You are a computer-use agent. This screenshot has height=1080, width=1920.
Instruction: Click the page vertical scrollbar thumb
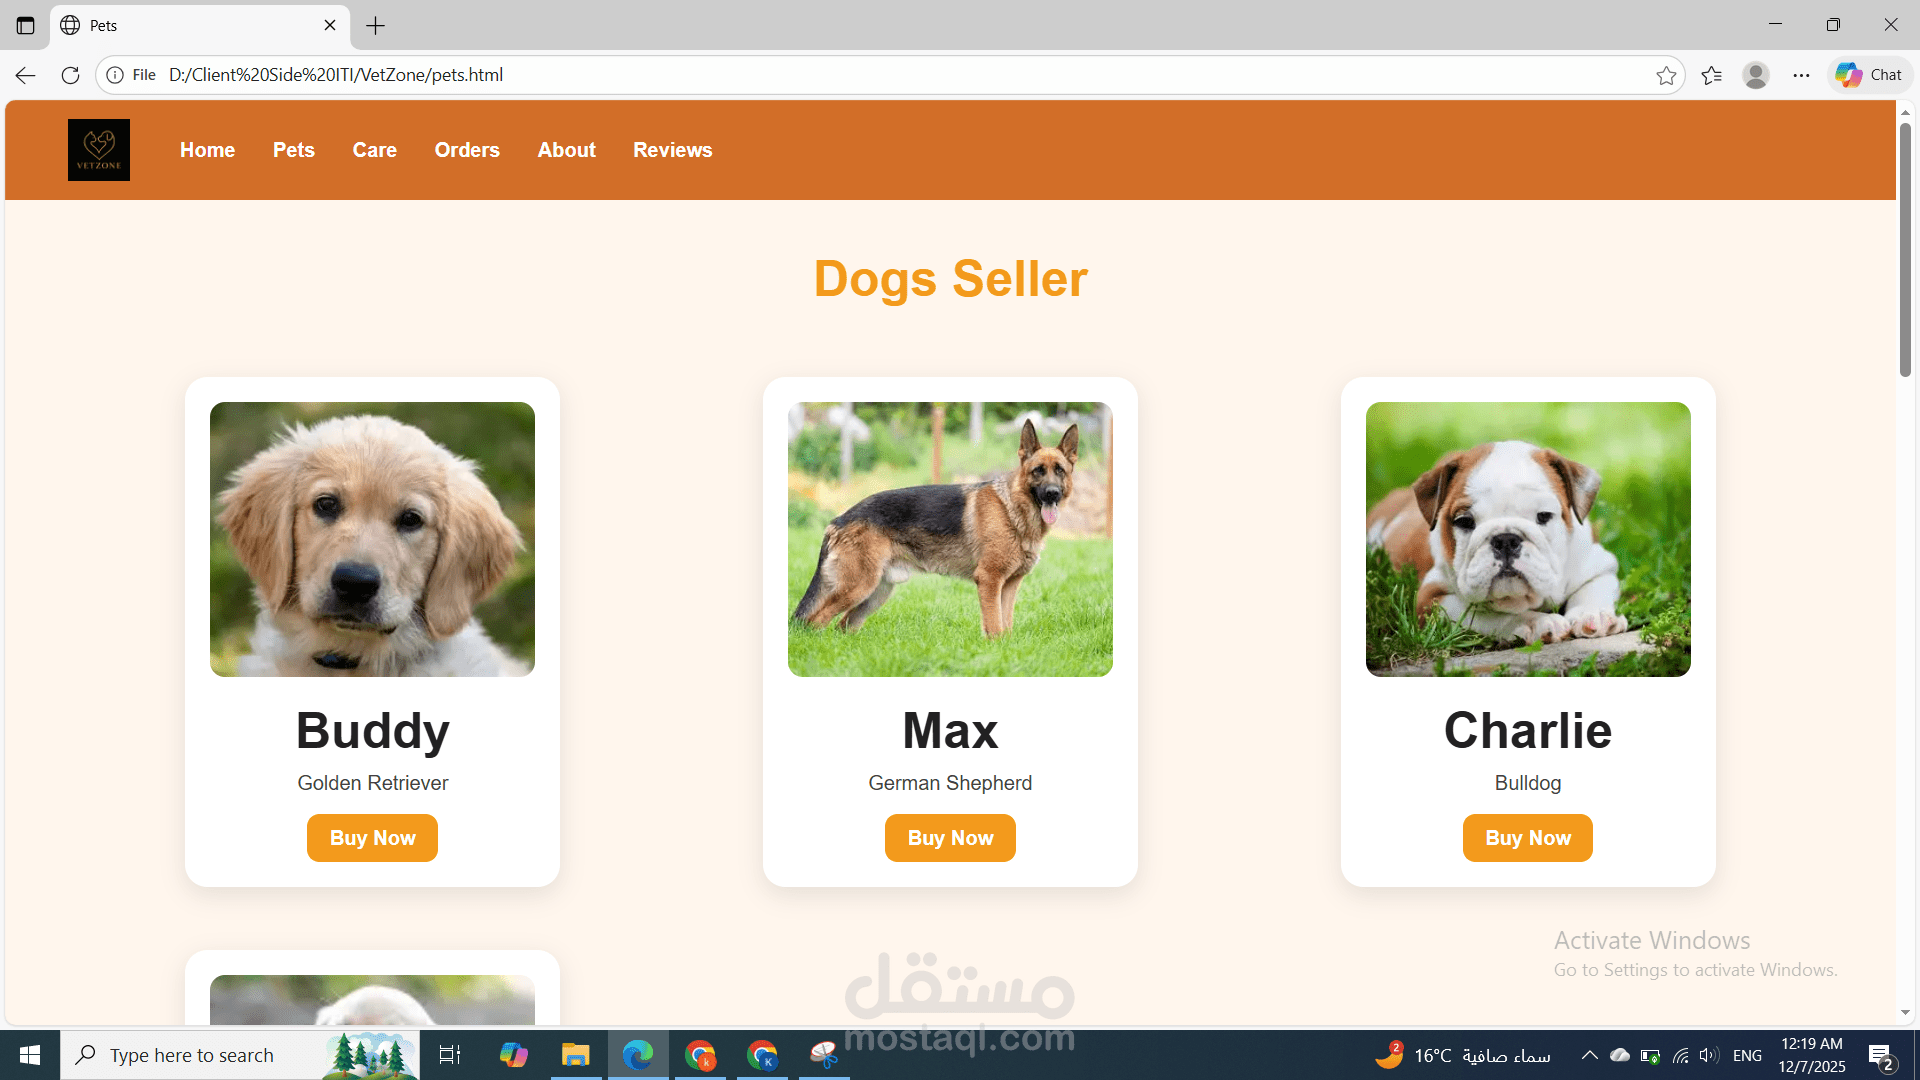[1906, 250]
